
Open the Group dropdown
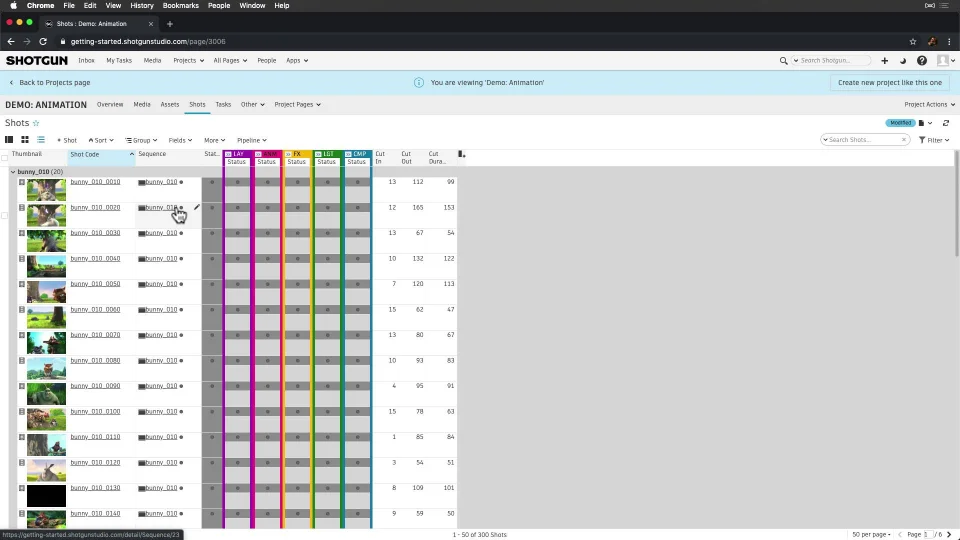tap(141, 140)
